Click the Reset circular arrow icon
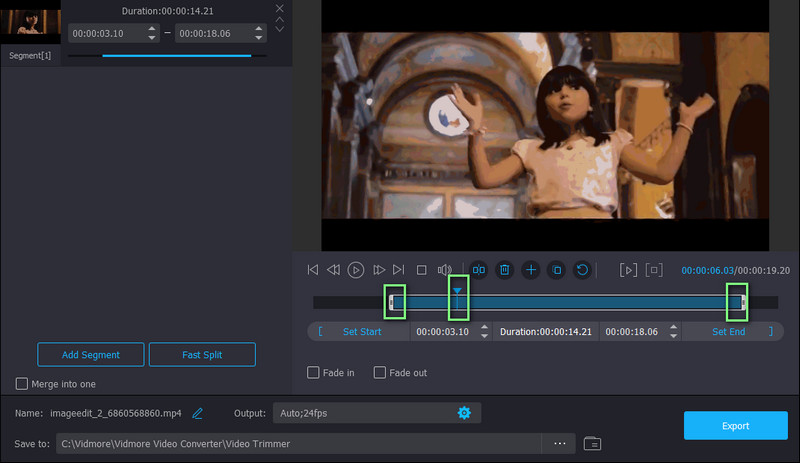The width and height of the screenshot is (800, 463). (x=582, y=270)
